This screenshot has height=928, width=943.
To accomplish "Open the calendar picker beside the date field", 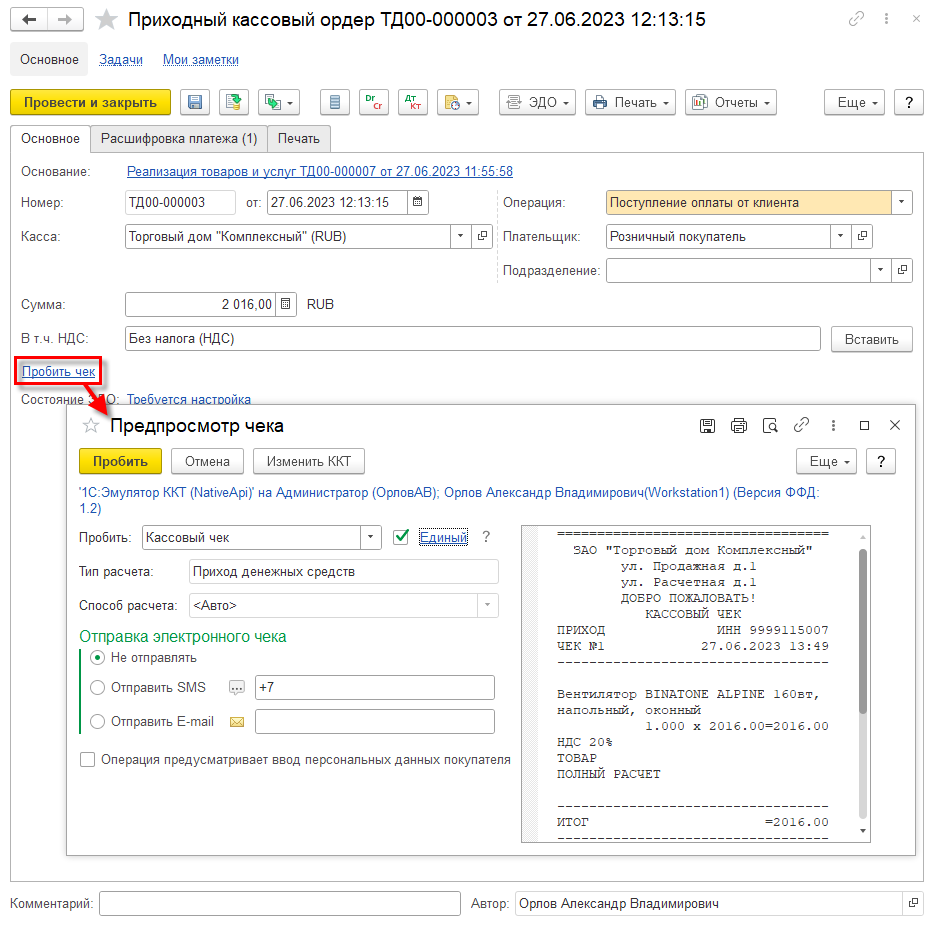I will pos(417,202).
